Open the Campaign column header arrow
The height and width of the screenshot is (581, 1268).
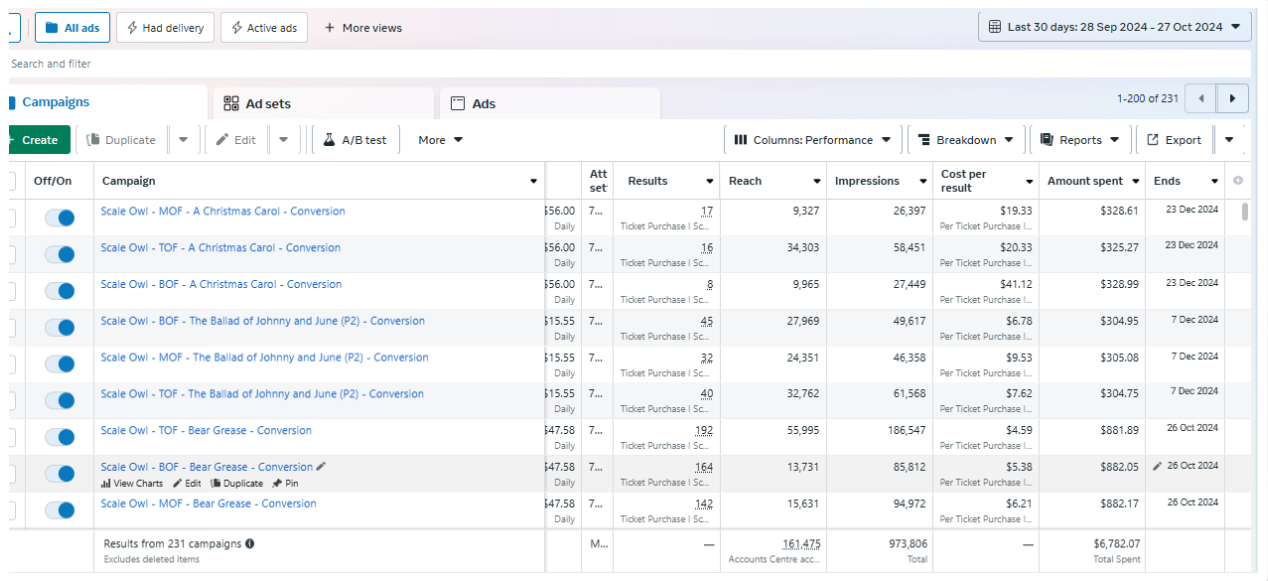[x=534, y=181]
